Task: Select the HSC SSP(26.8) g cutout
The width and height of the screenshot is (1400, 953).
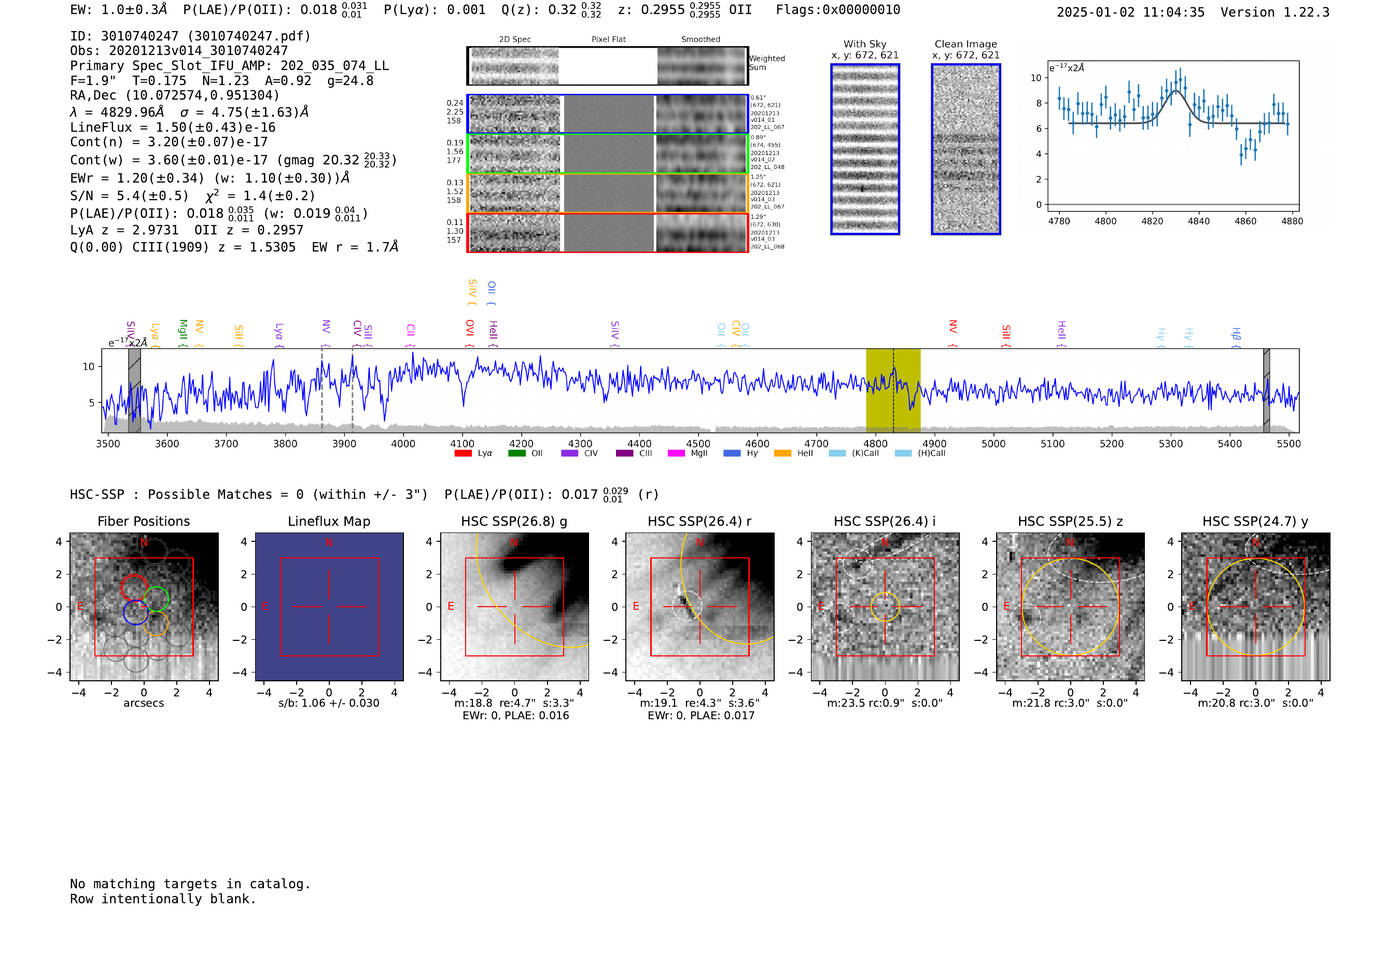Action: (515, 607)
